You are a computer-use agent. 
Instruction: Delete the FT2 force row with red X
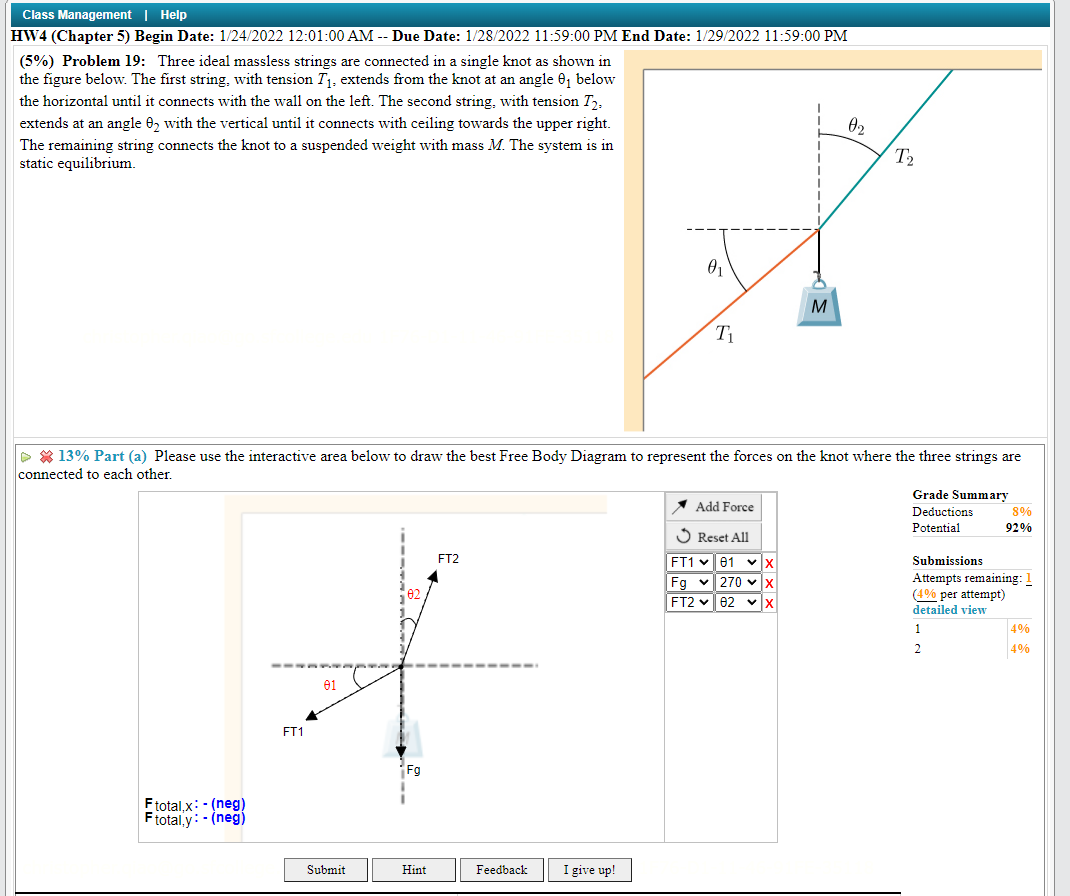point(769,602)
